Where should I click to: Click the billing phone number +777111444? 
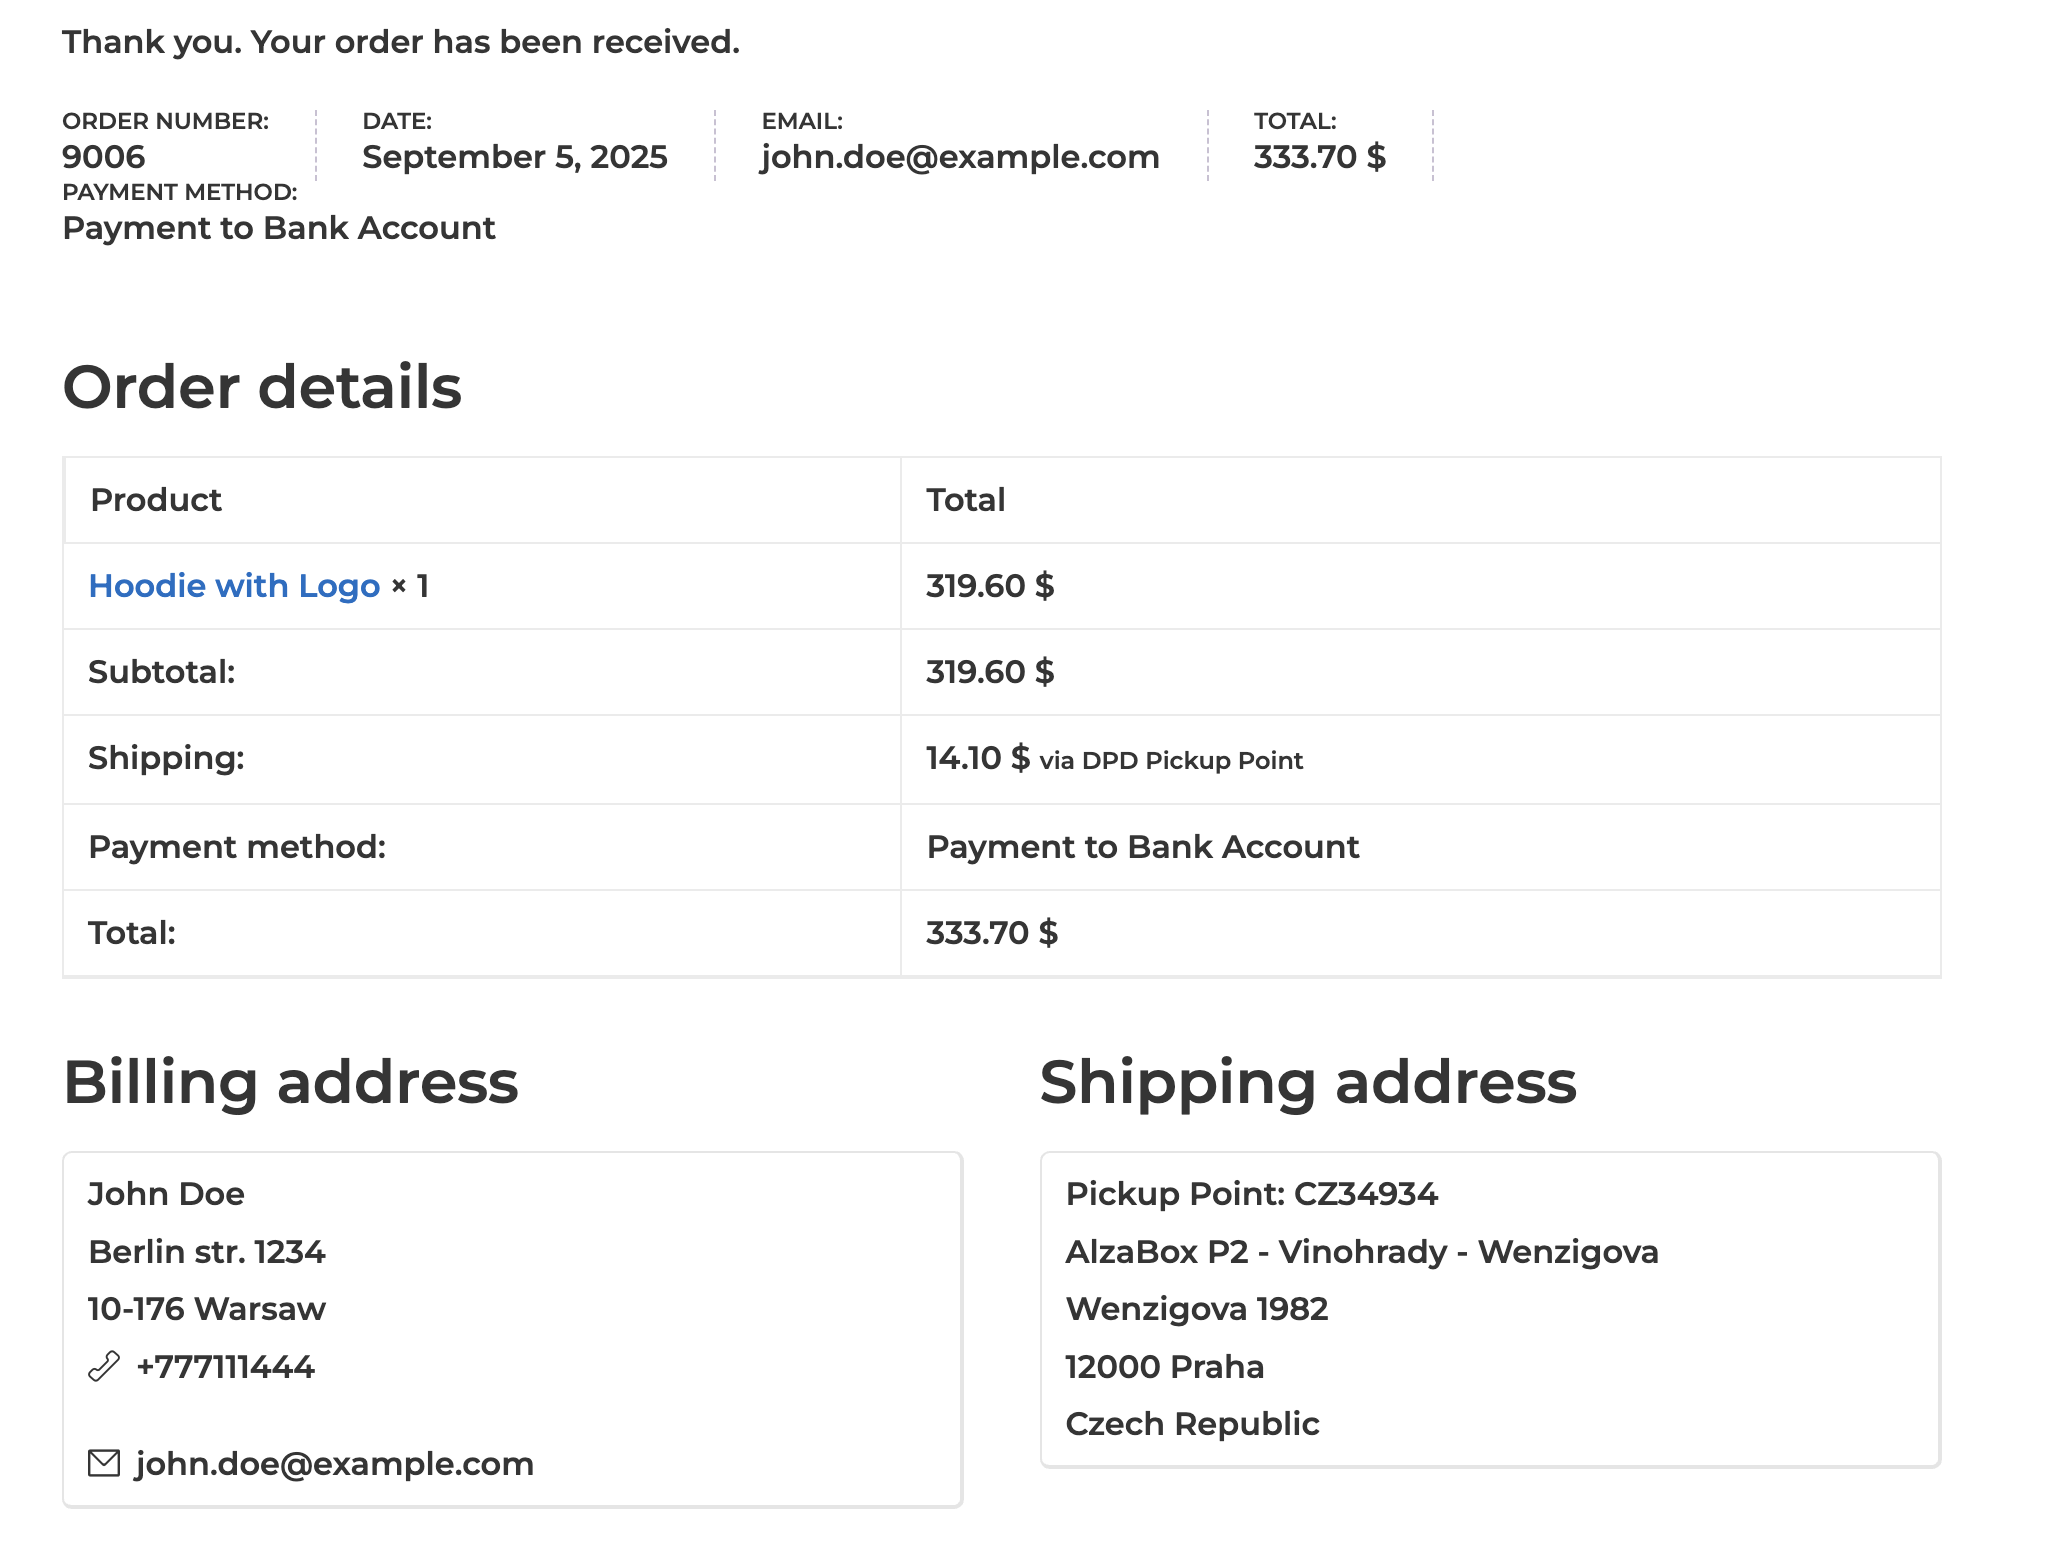click(225, 1367)
